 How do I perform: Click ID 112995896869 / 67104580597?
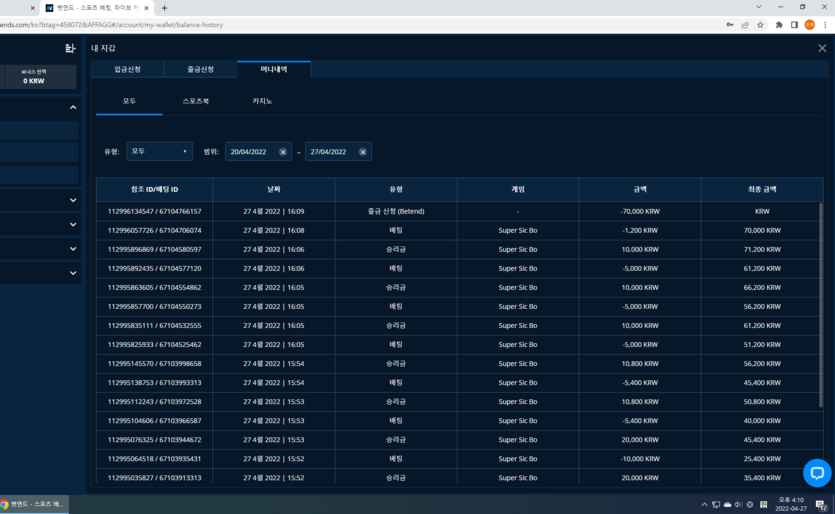click(x=154, y=249)
